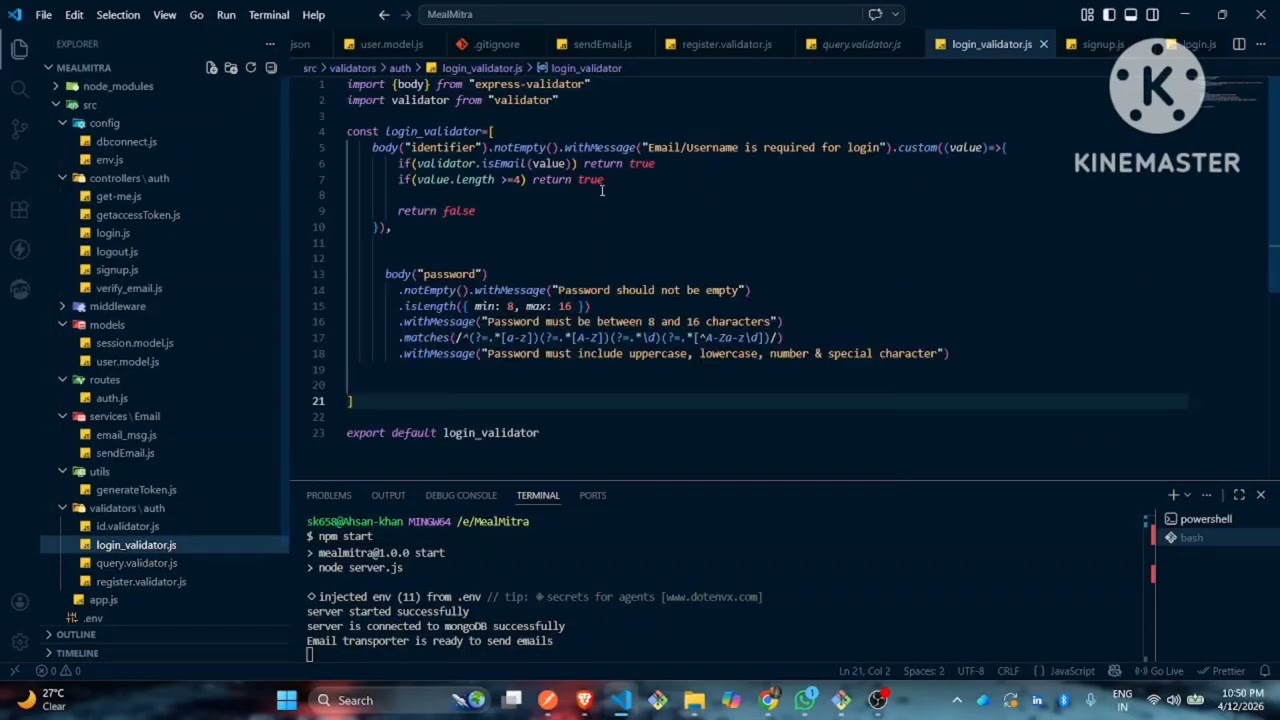Open the Windows Start button
Screen dimensions: 1280x720
[x=287, y=700]
